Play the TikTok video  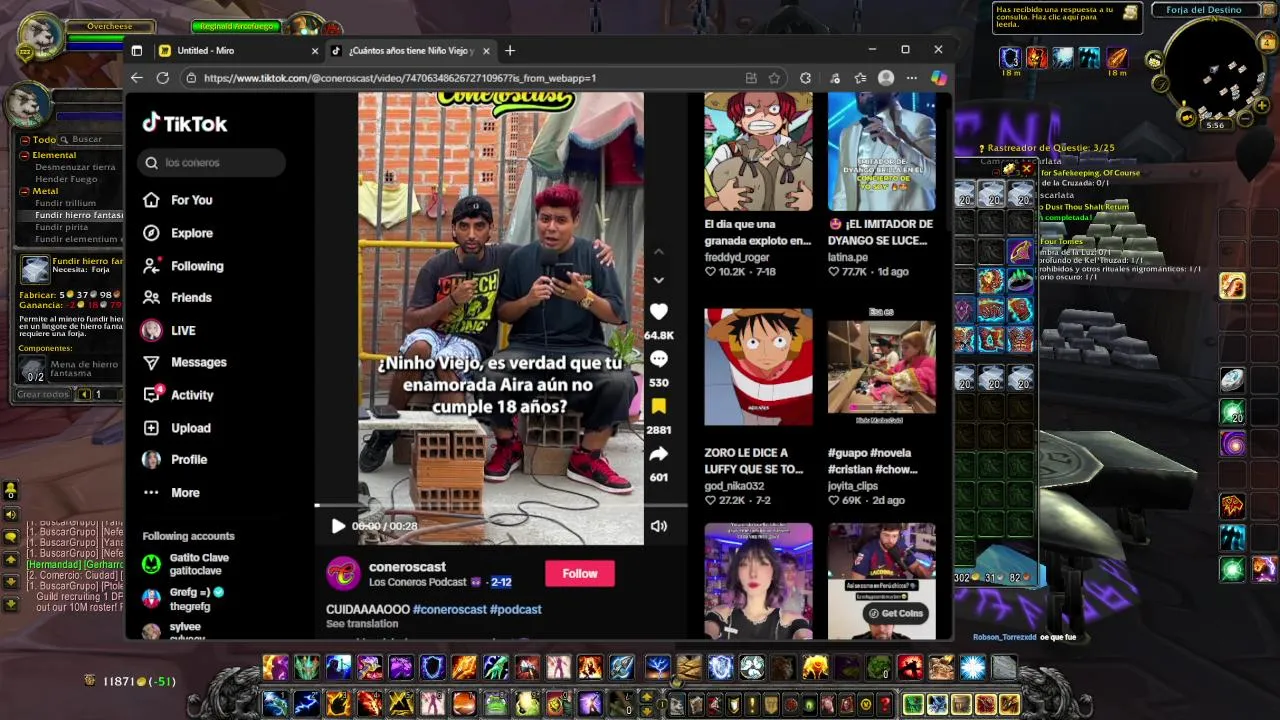(338, 526)
